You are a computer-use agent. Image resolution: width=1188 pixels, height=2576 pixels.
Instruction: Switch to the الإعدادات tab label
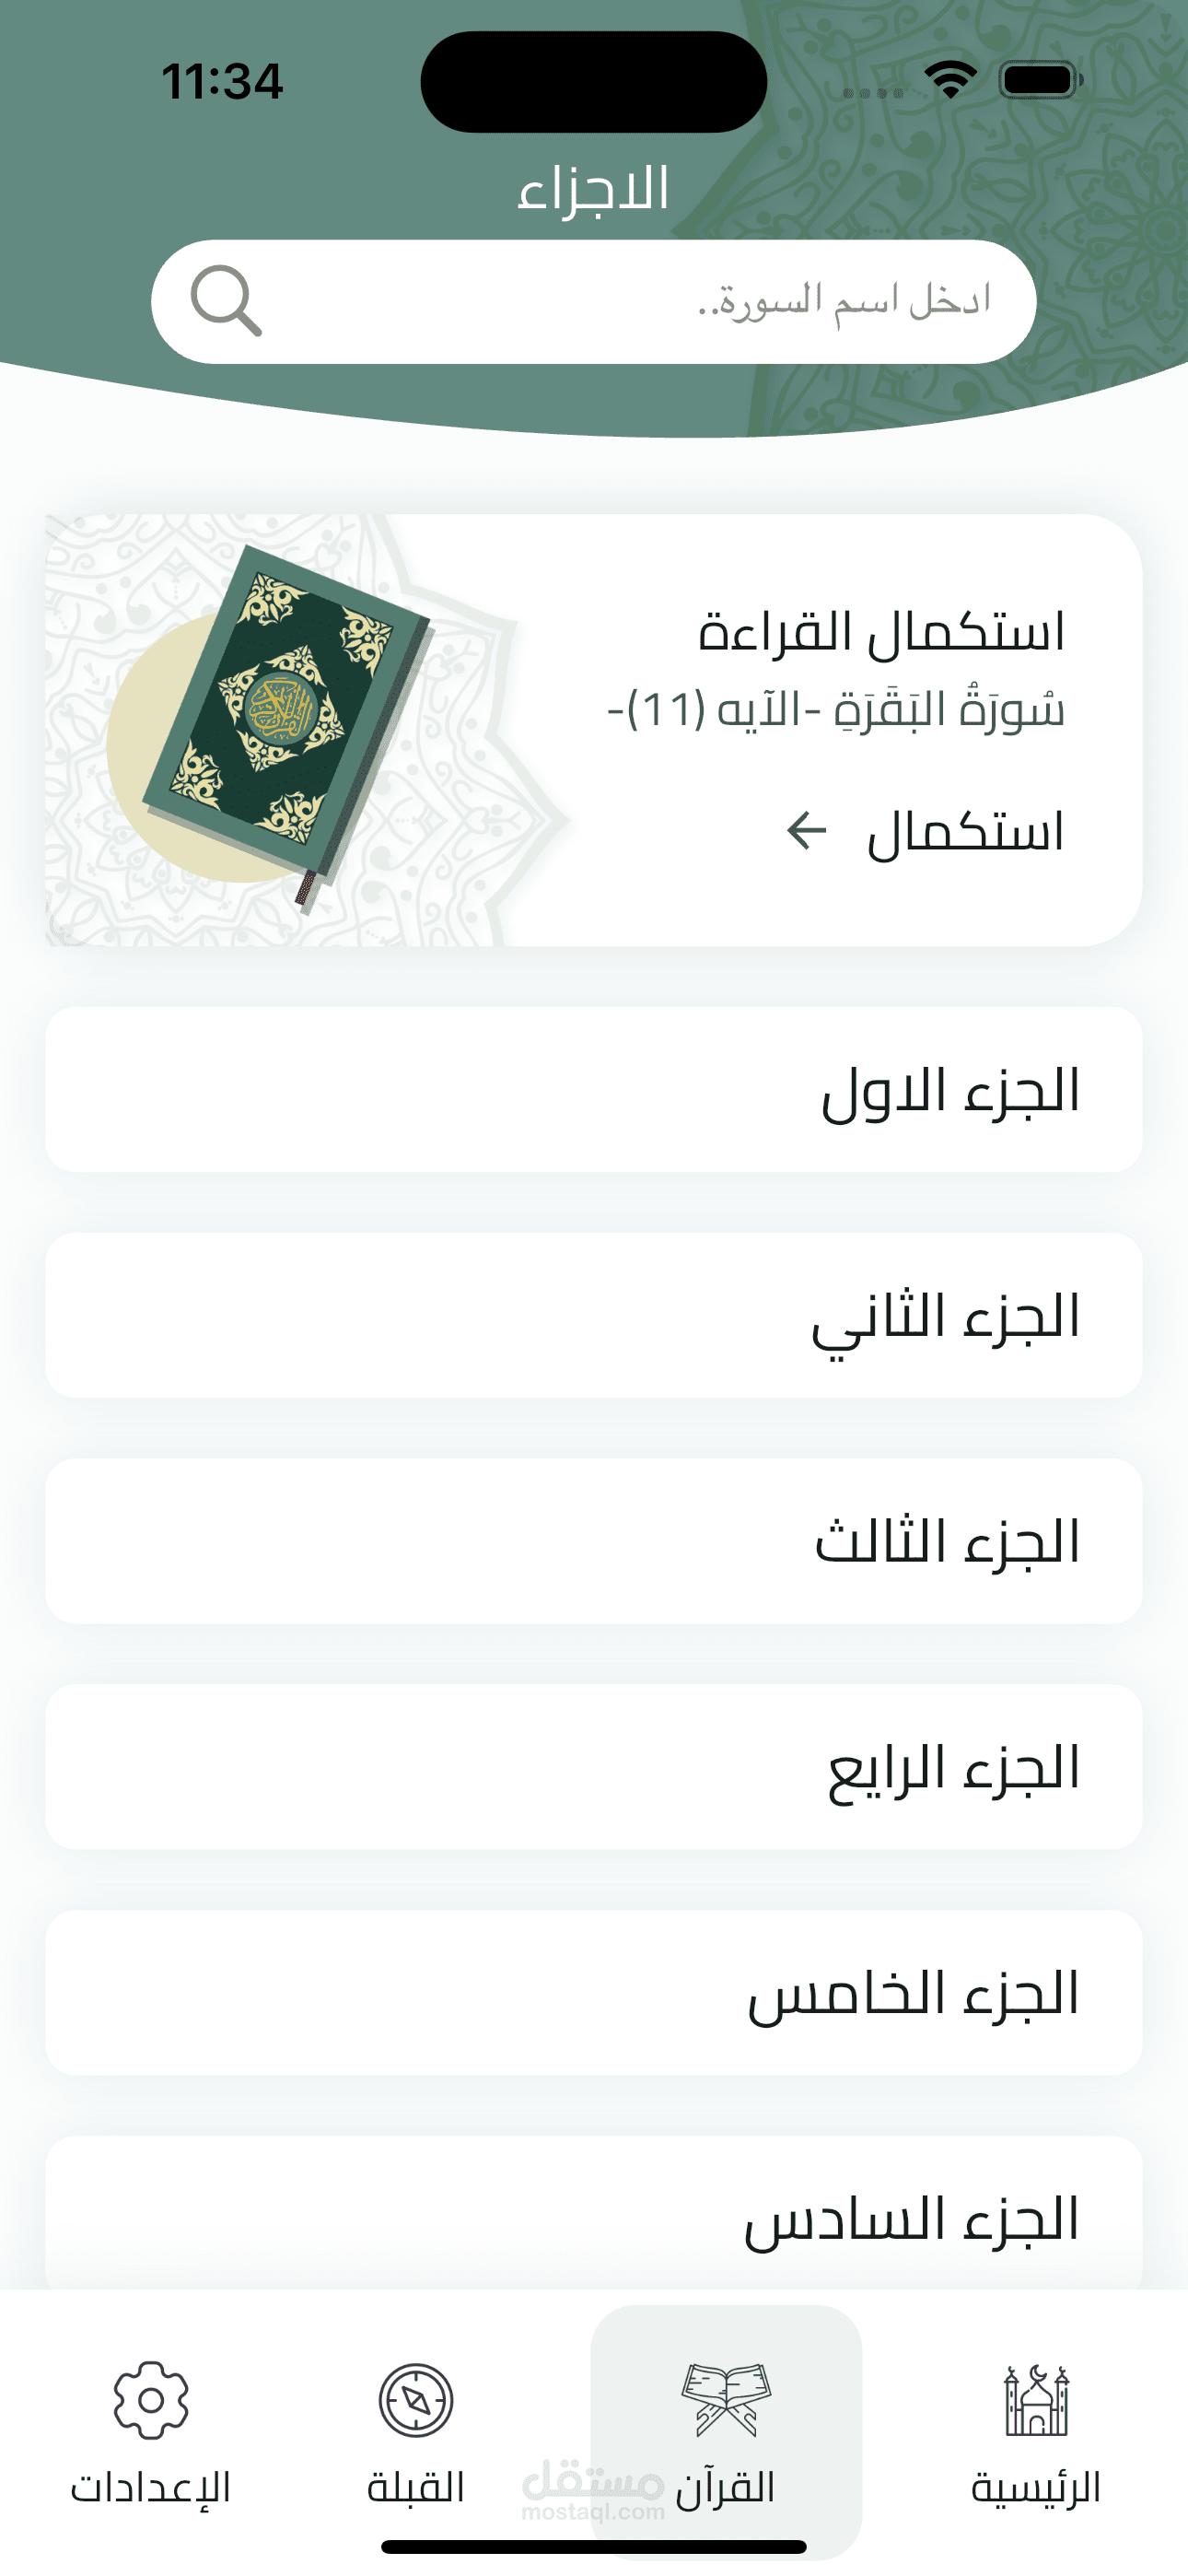151,2487
